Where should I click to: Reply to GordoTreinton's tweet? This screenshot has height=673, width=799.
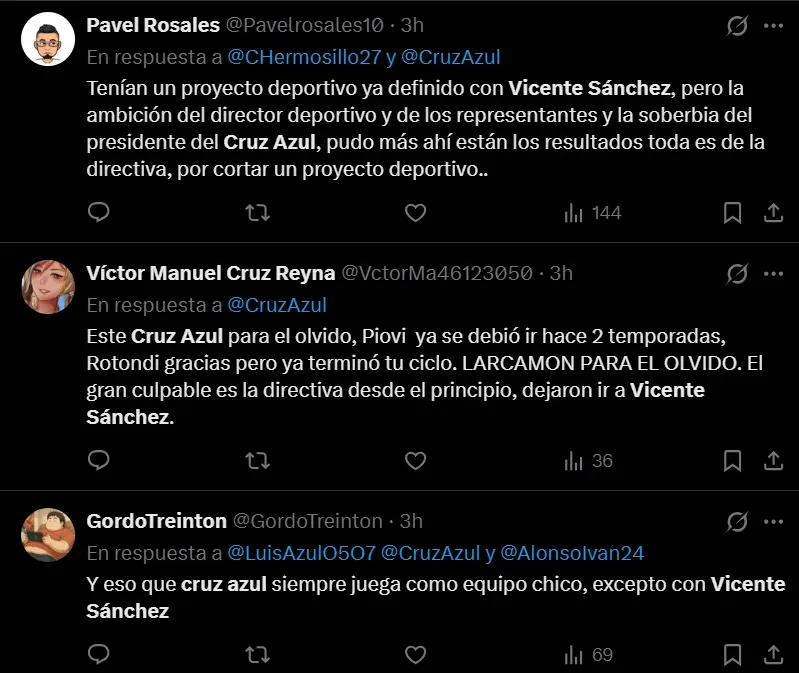click(x=98, y=655)
